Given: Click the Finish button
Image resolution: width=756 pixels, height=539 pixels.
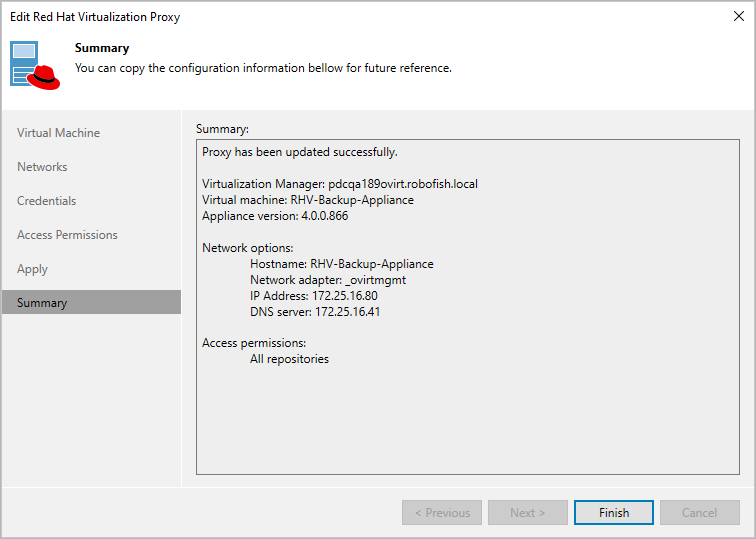Looking at the screenshot, I should coord(613,512).
